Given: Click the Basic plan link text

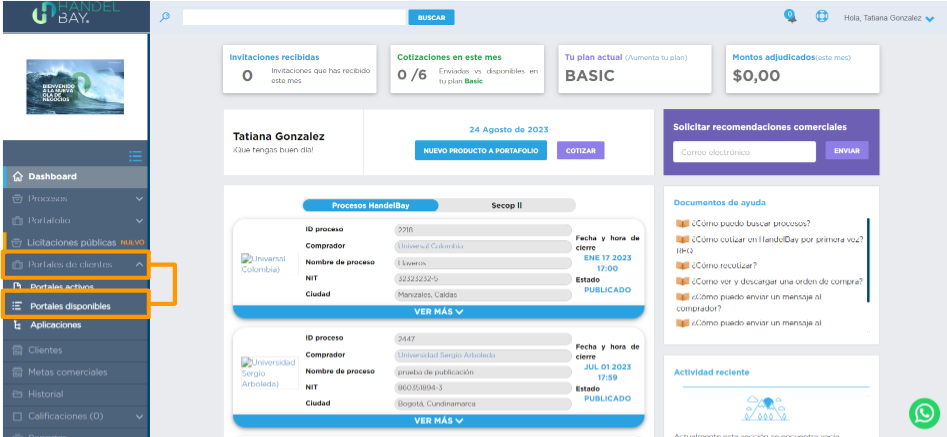Looking at the screenshot, I should point(474,81).
